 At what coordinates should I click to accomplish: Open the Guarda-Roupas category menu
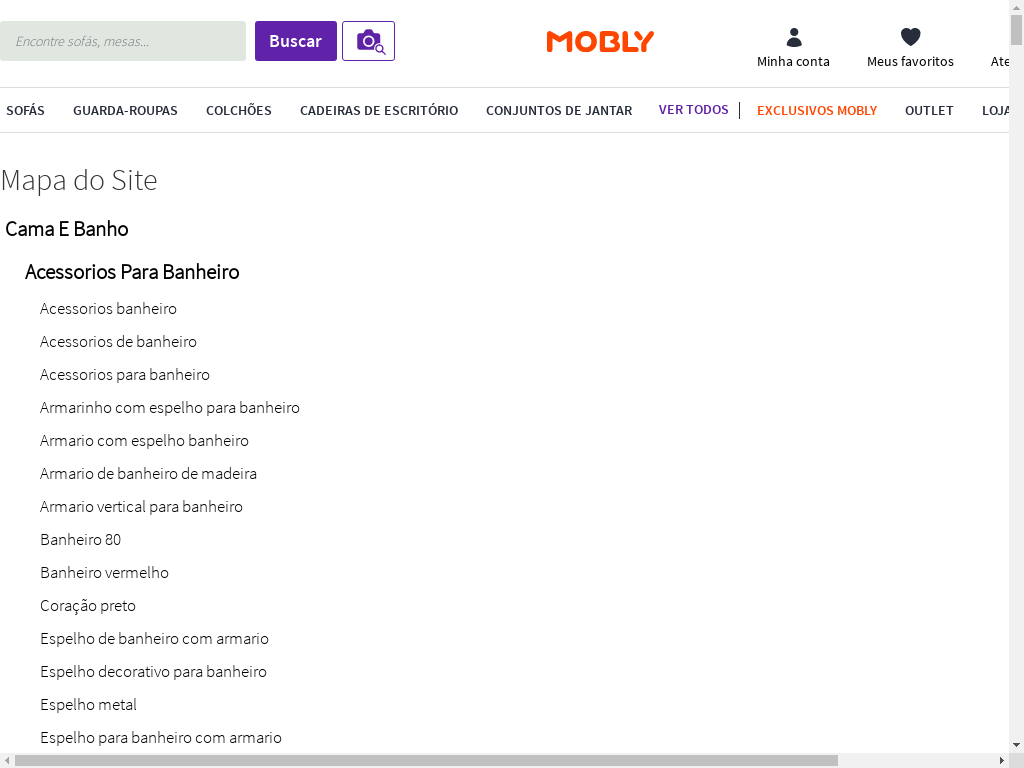click(x=125, y=111)
